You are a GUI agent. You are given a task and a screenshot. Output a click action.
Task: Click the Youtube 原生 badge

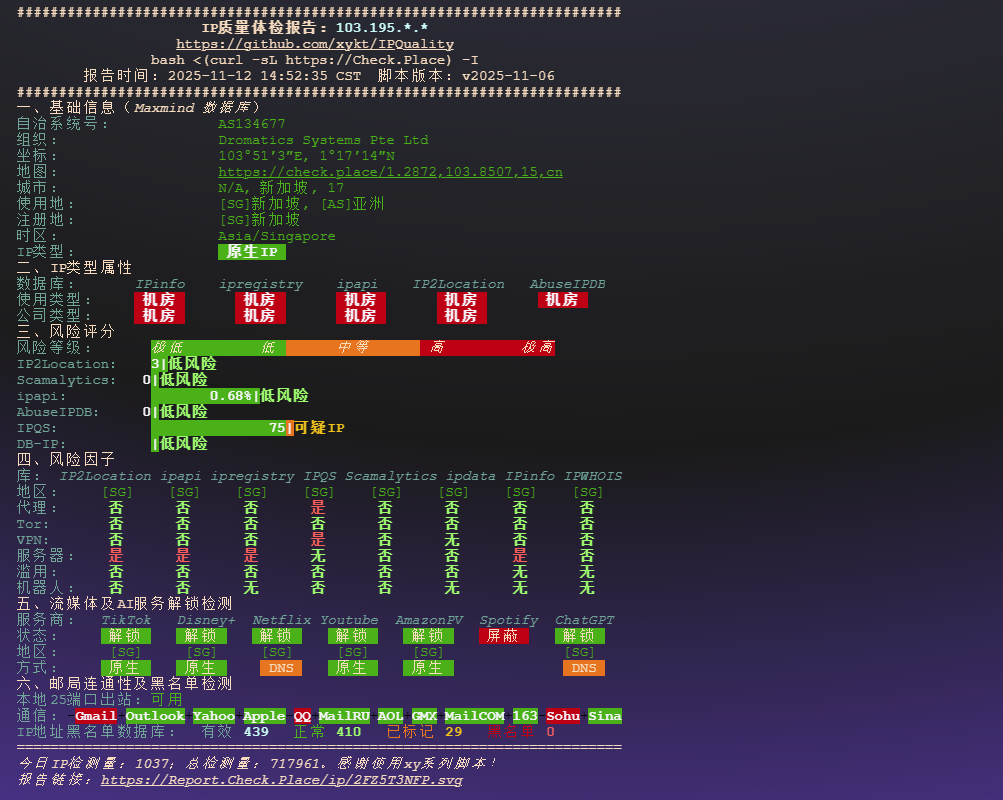pyautogui.click(x=352, y=667)
